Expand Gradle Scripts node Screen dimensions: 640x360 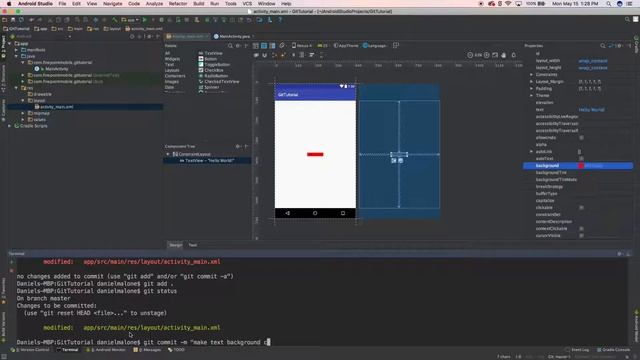point(10,126)
